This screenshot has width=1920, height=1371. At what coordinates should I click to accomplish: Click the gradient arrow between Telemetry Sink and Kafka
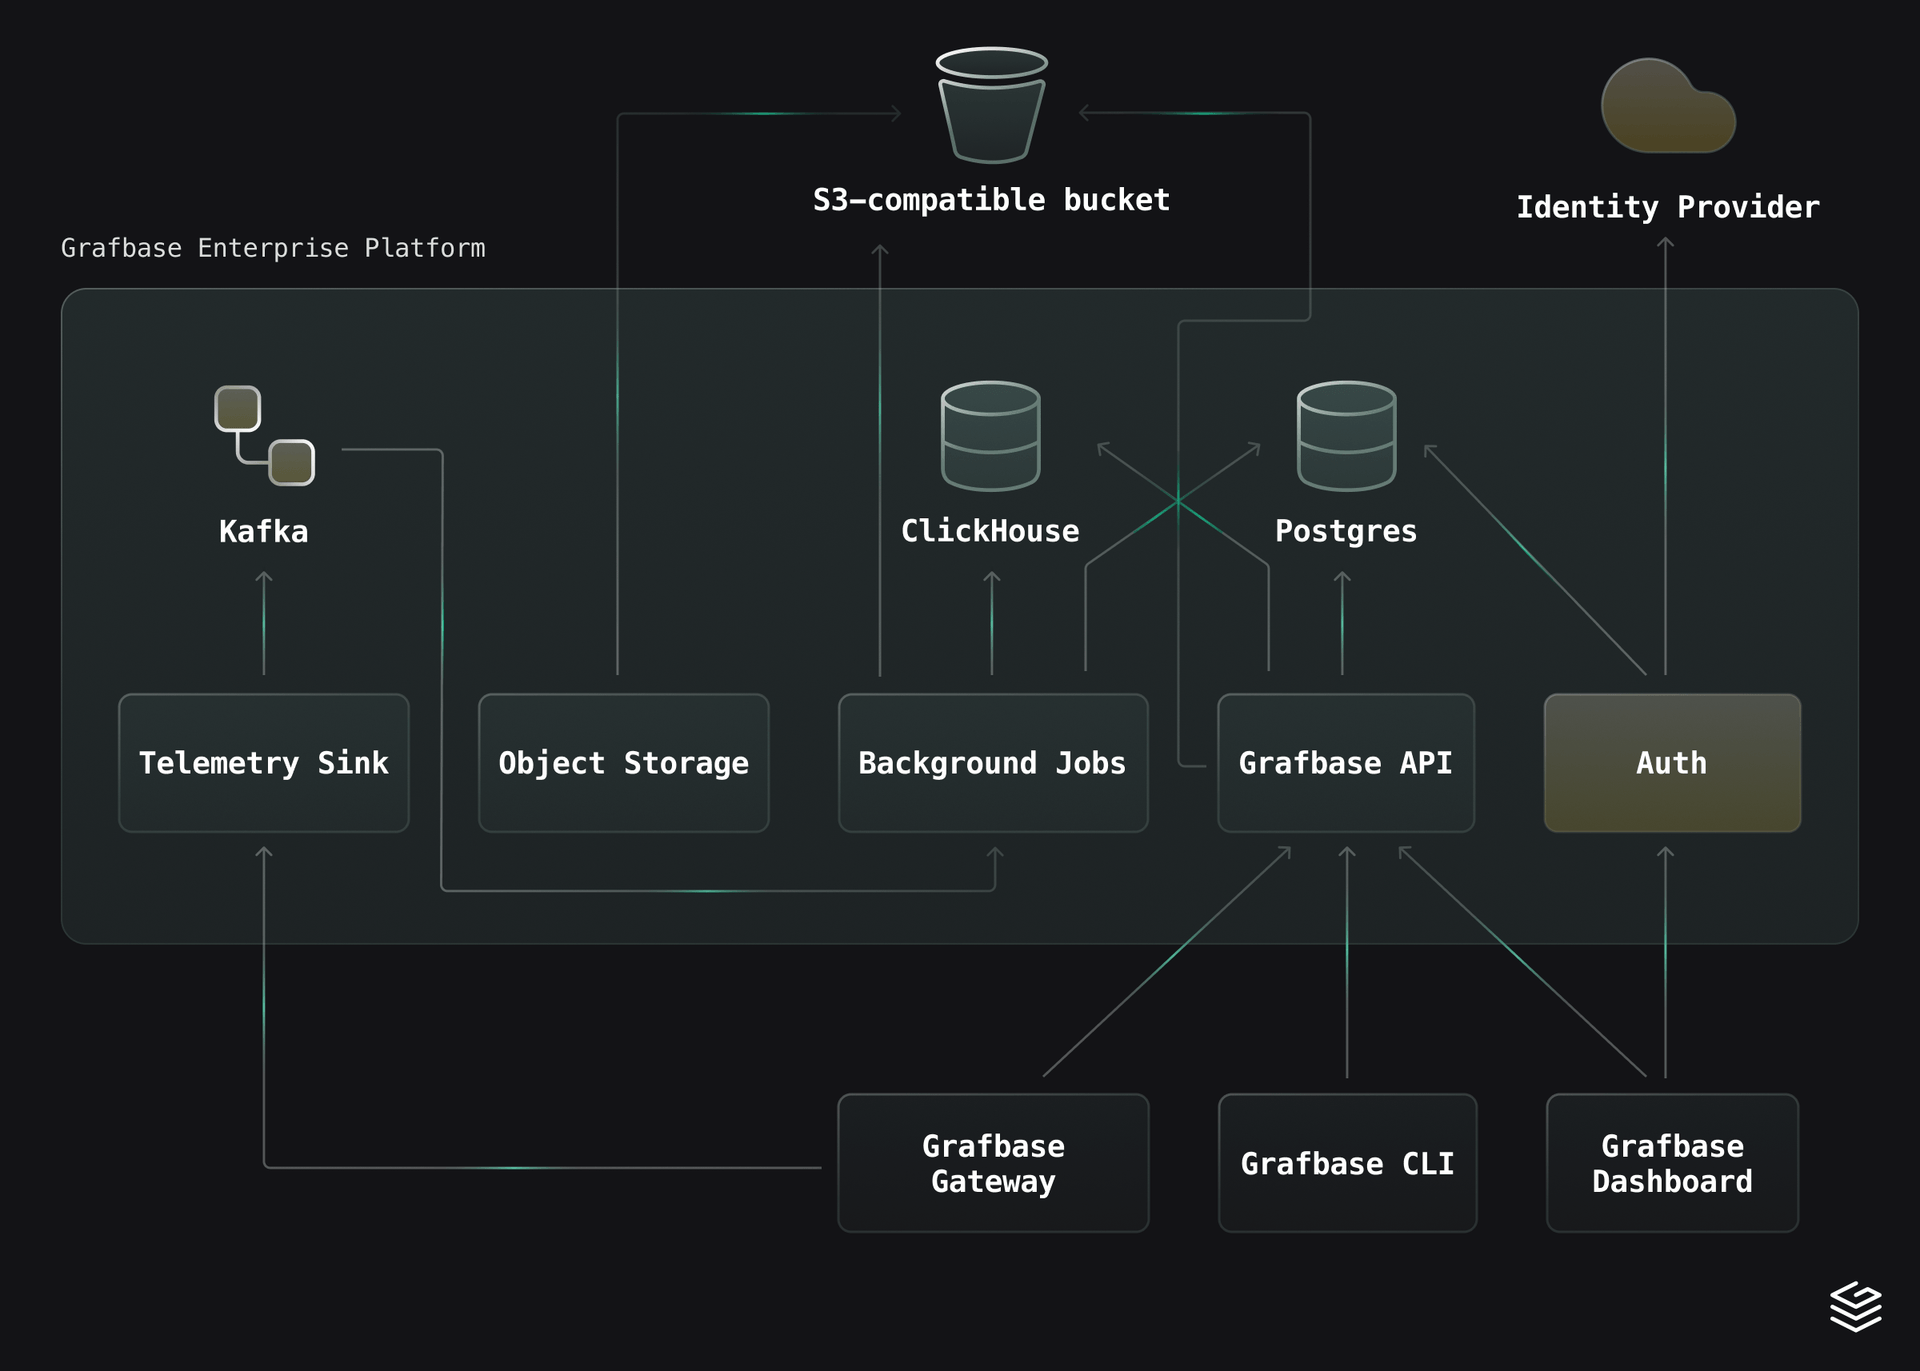pyautogui.click(x=263, y=620)
